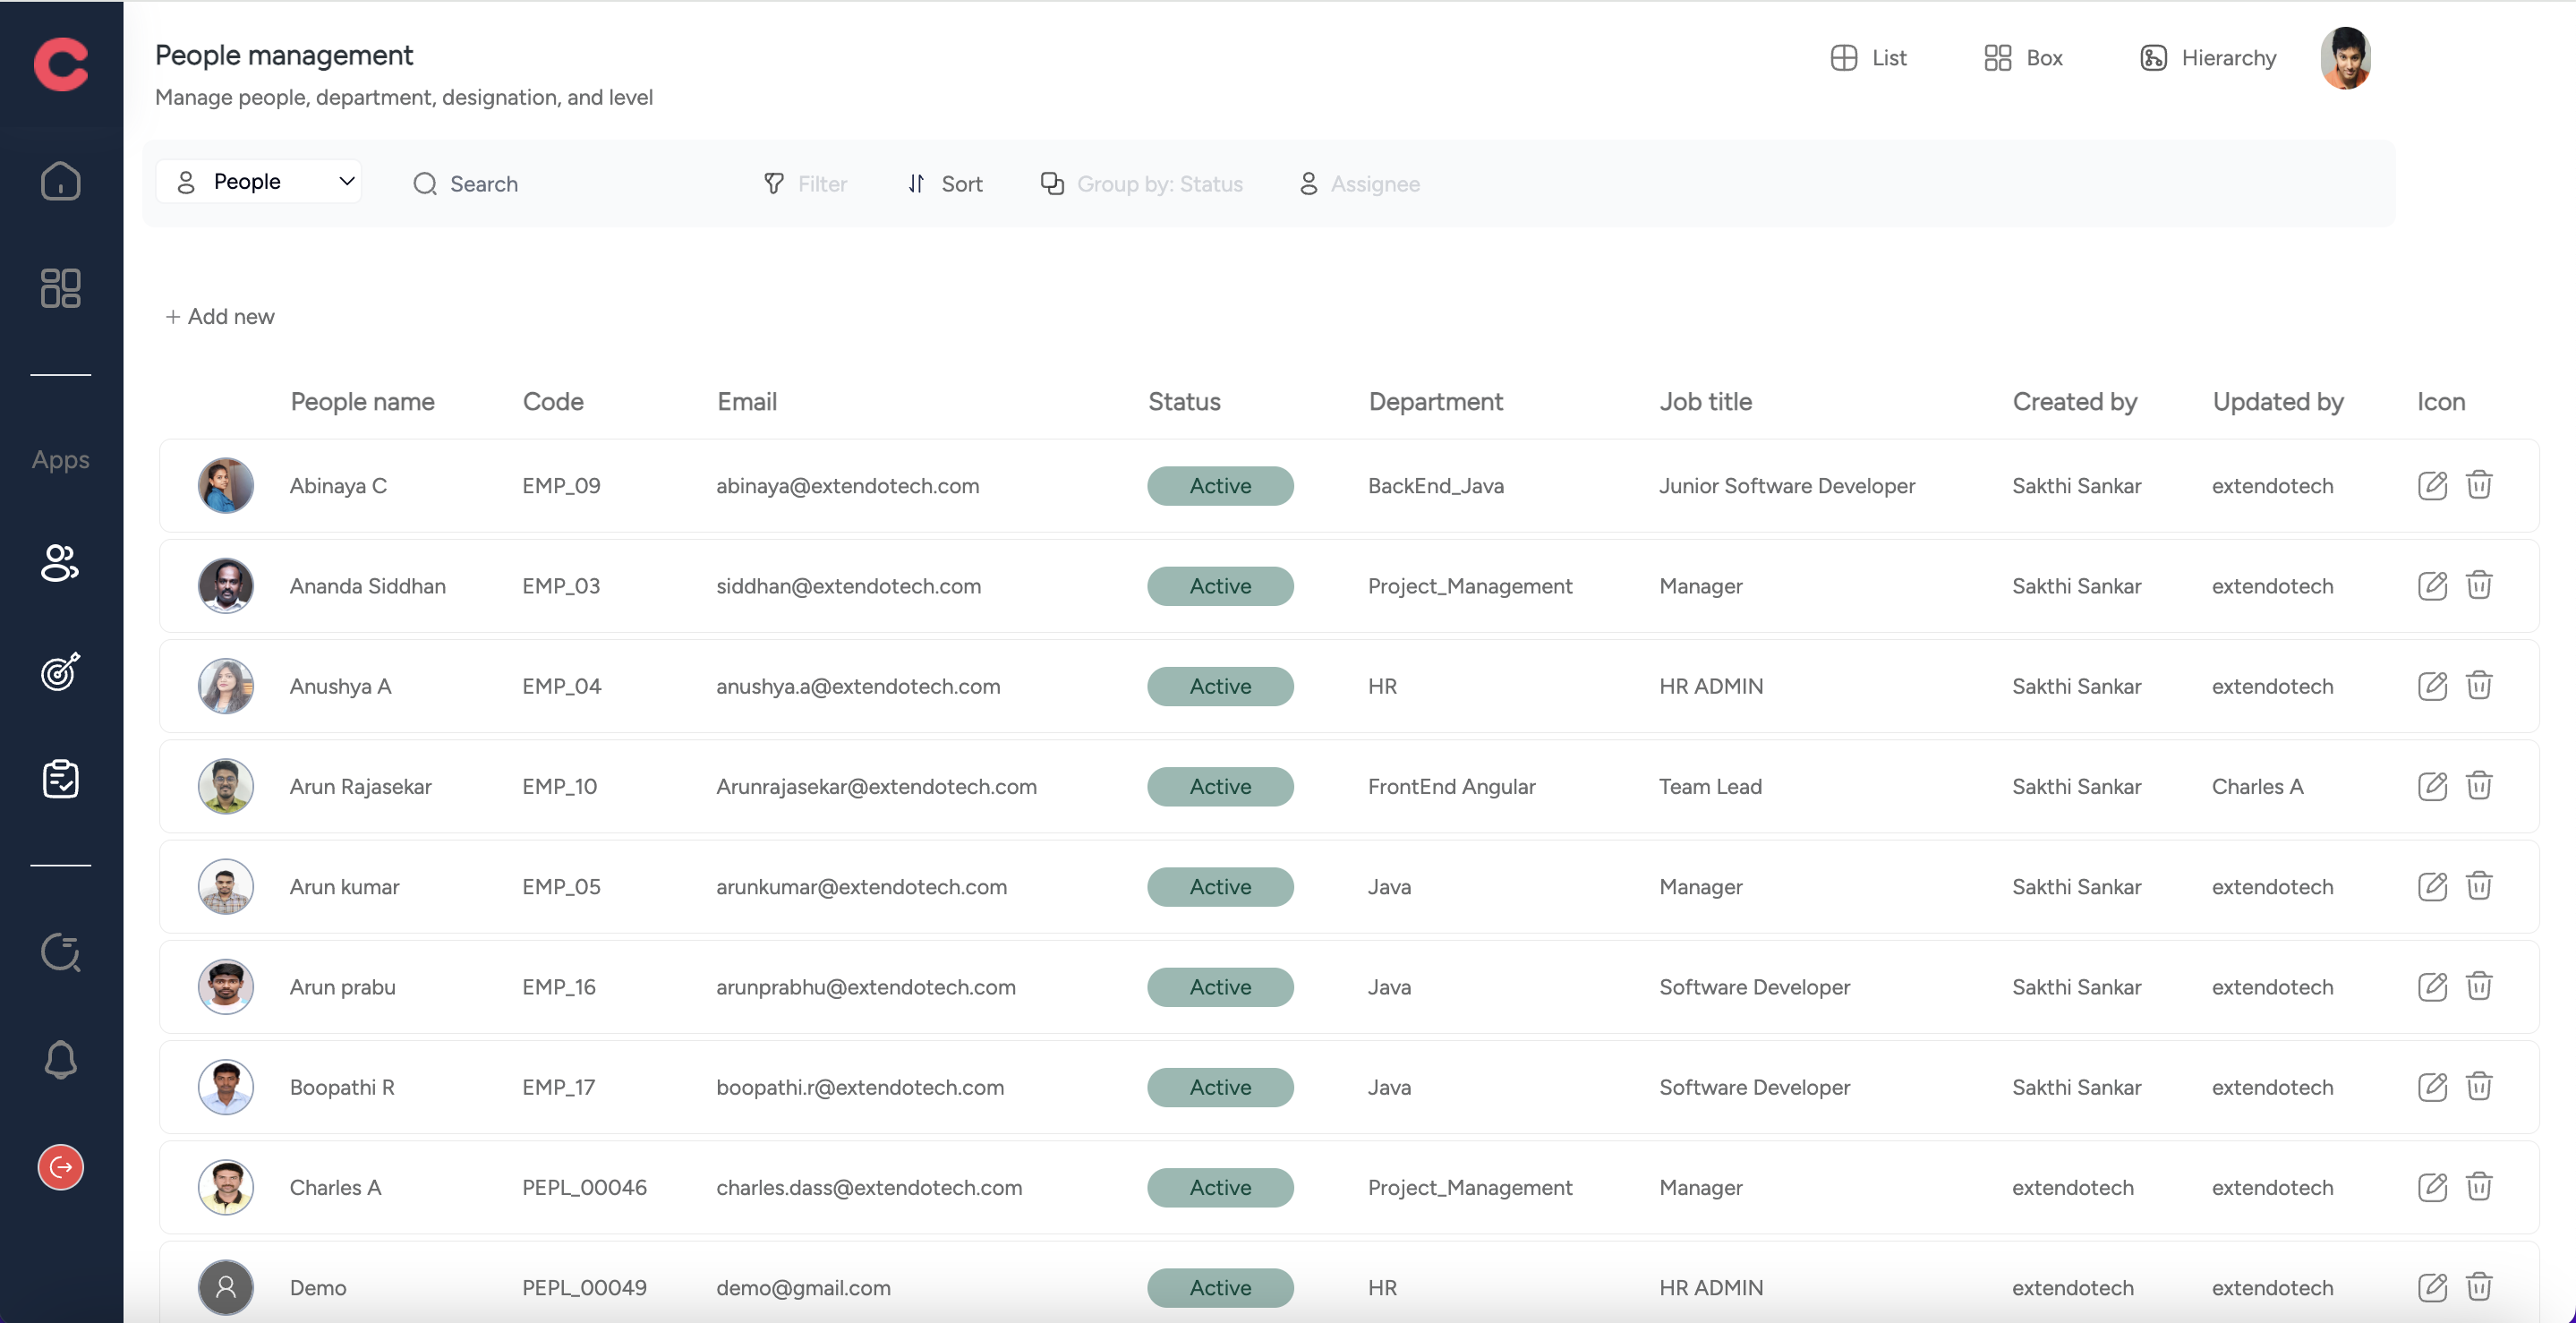The height and width of the screenshot is (1323, 2576).
Task: Open the home icon in sidebar
Action: click(60, 181)
